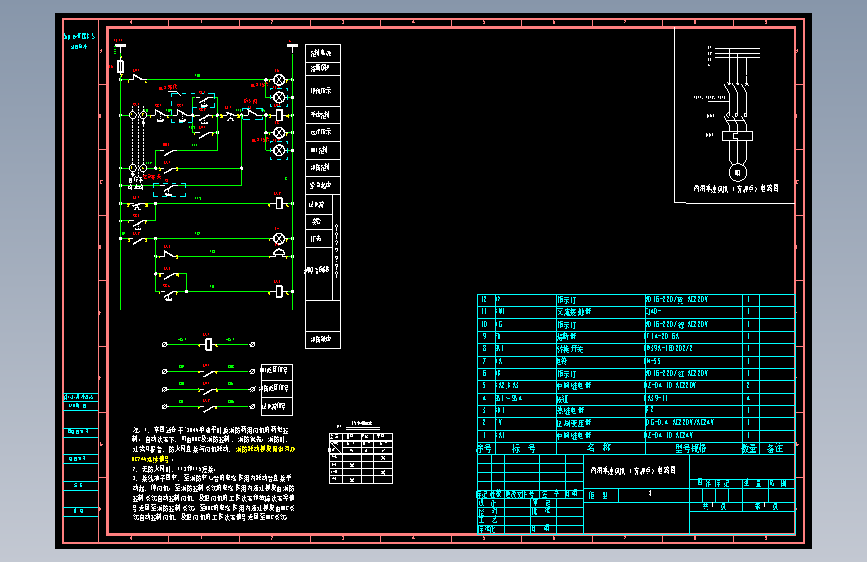Click the '热继电器' name cell in row 3
Screen dimensions: 867x562
point(600,410)
